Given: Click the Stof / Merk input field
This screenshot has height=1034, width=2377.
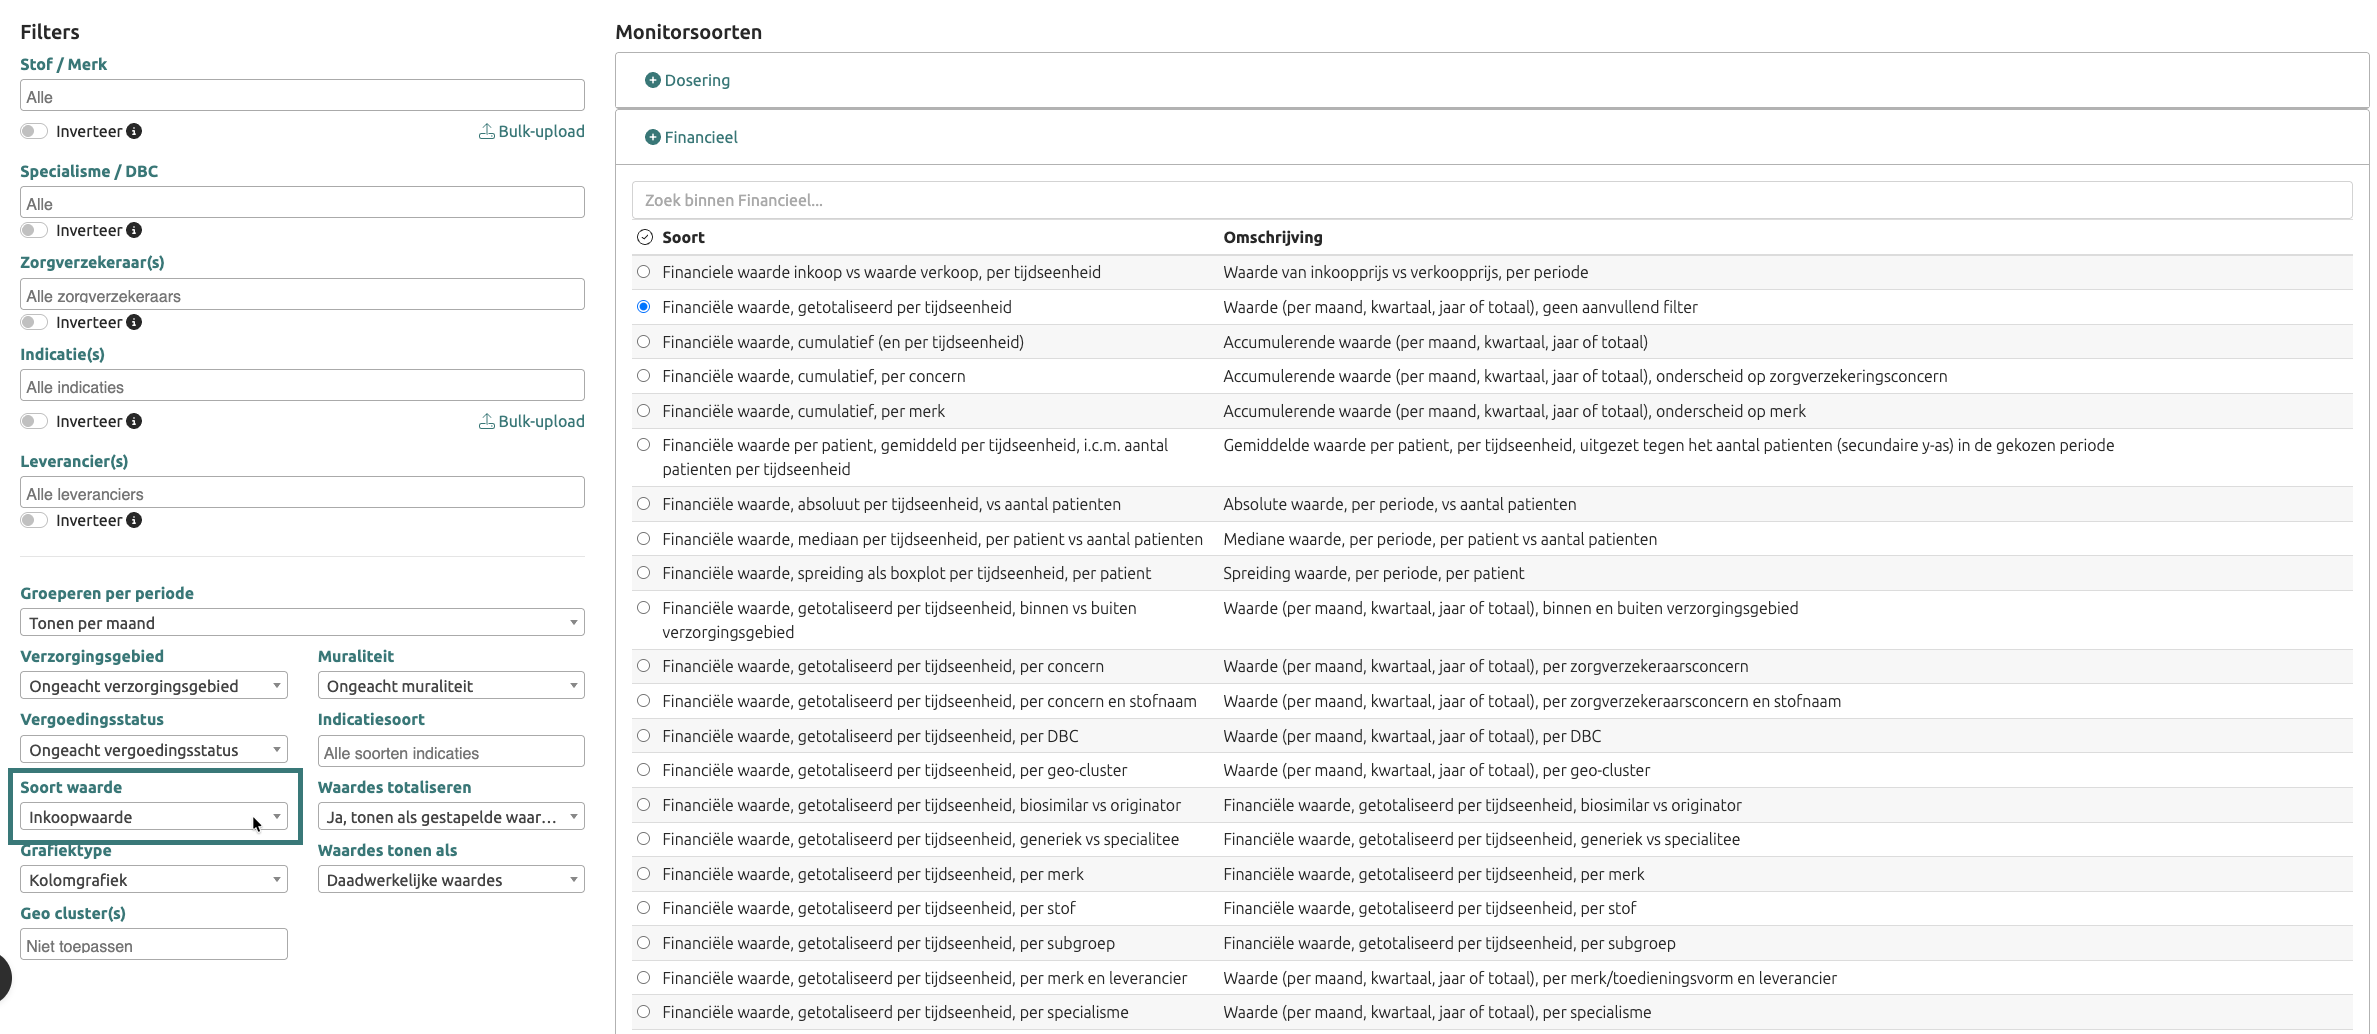Looking at the screenshot, I should point(302,95).
